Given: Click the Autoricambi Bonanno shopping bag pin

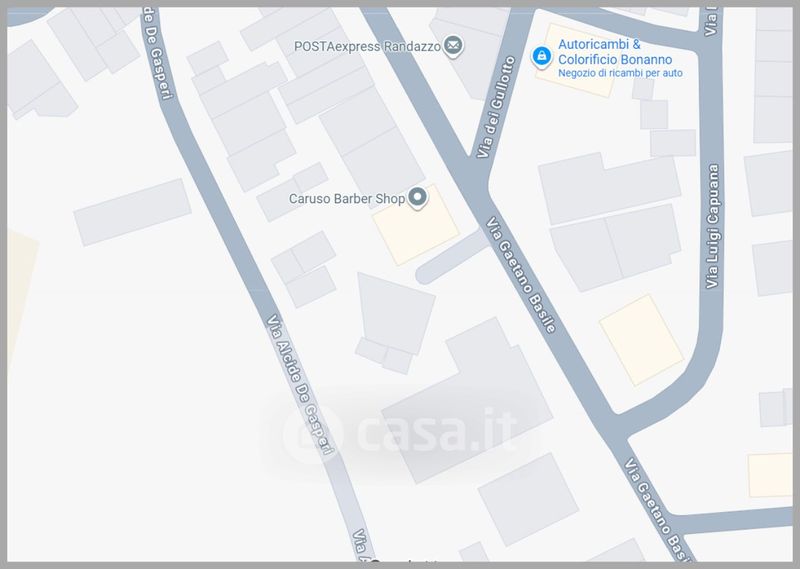Looking at the screenshot, I should tap(541, 57).
